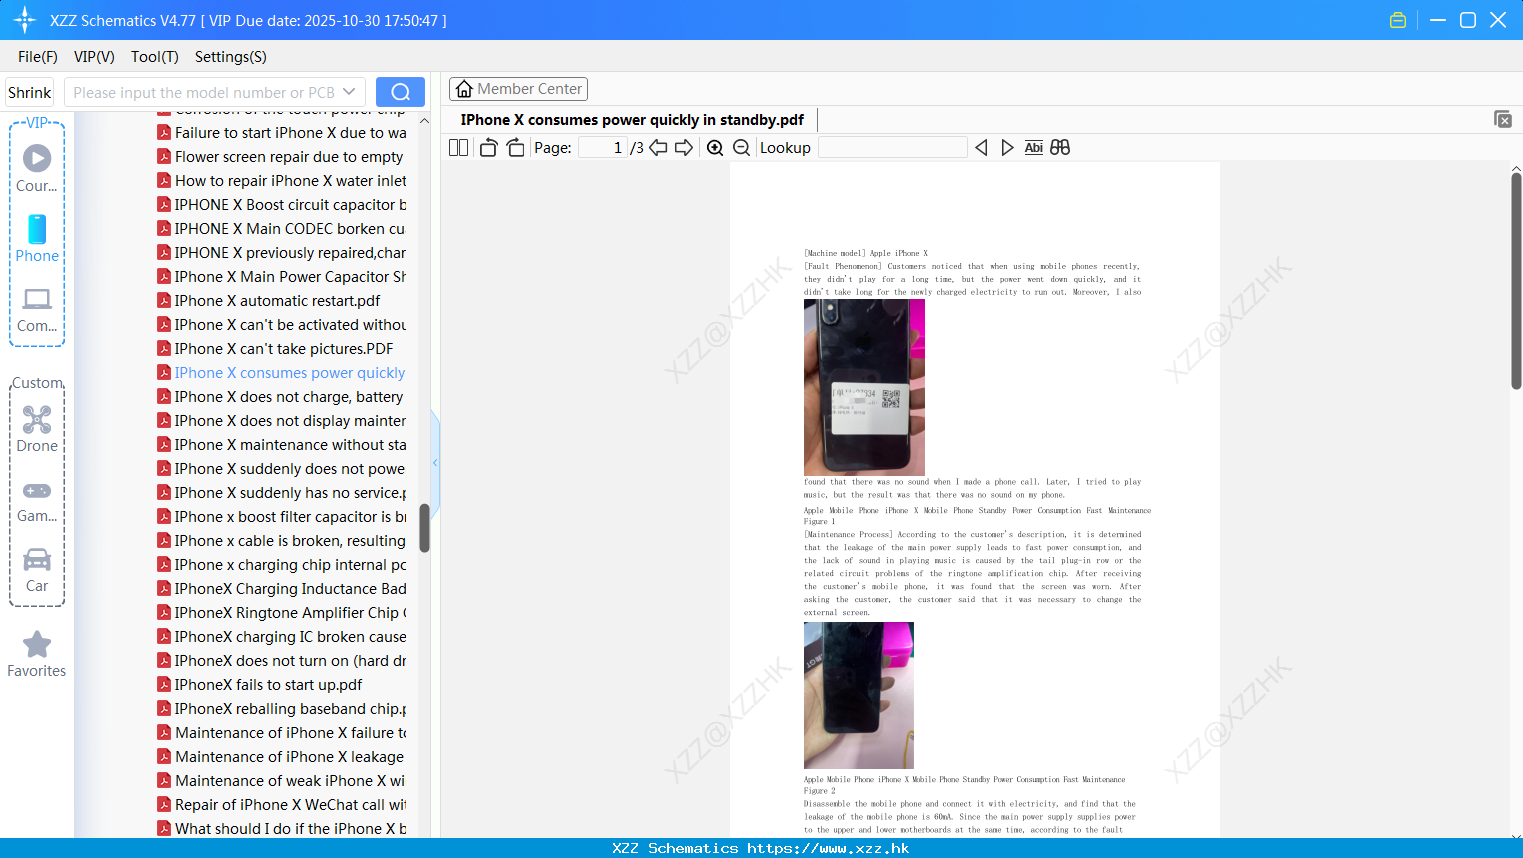The height and width of the screenshot is (858, 1523).
Task: Open Favorites star icon
Action: pyautogui.click(x=37, y=654)
